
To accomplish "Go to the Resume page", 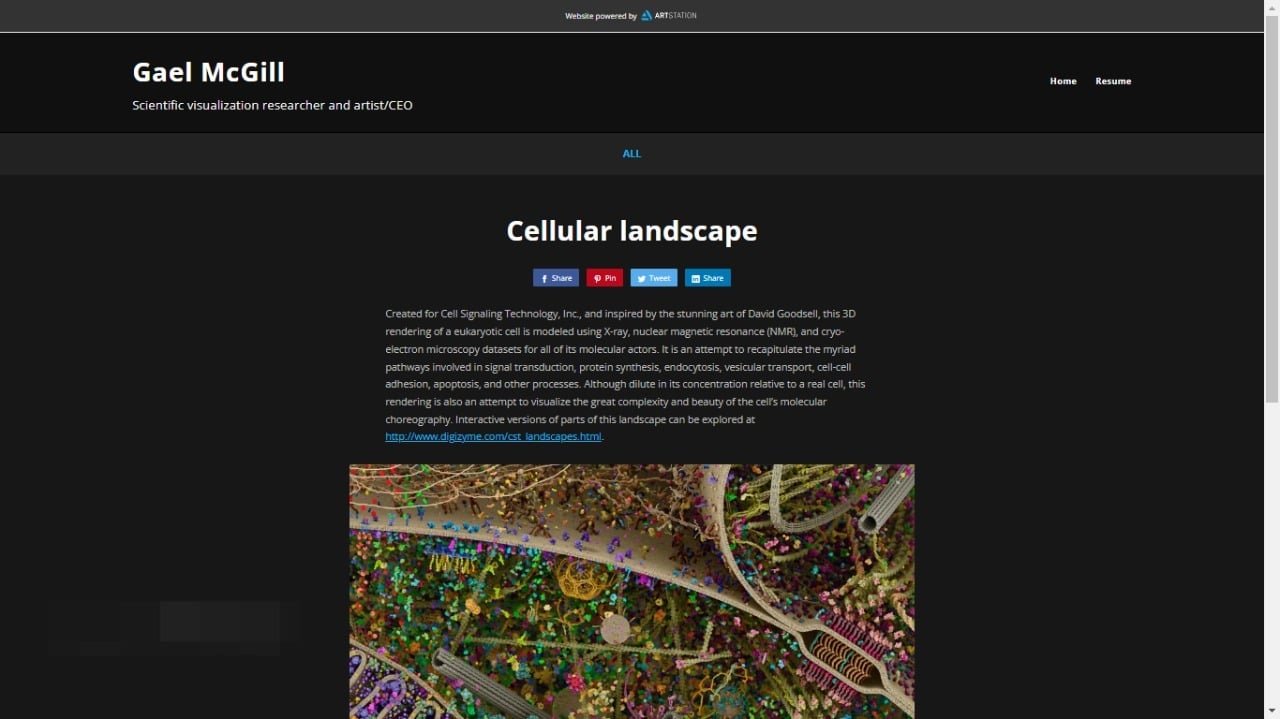I will [1113, 81].
